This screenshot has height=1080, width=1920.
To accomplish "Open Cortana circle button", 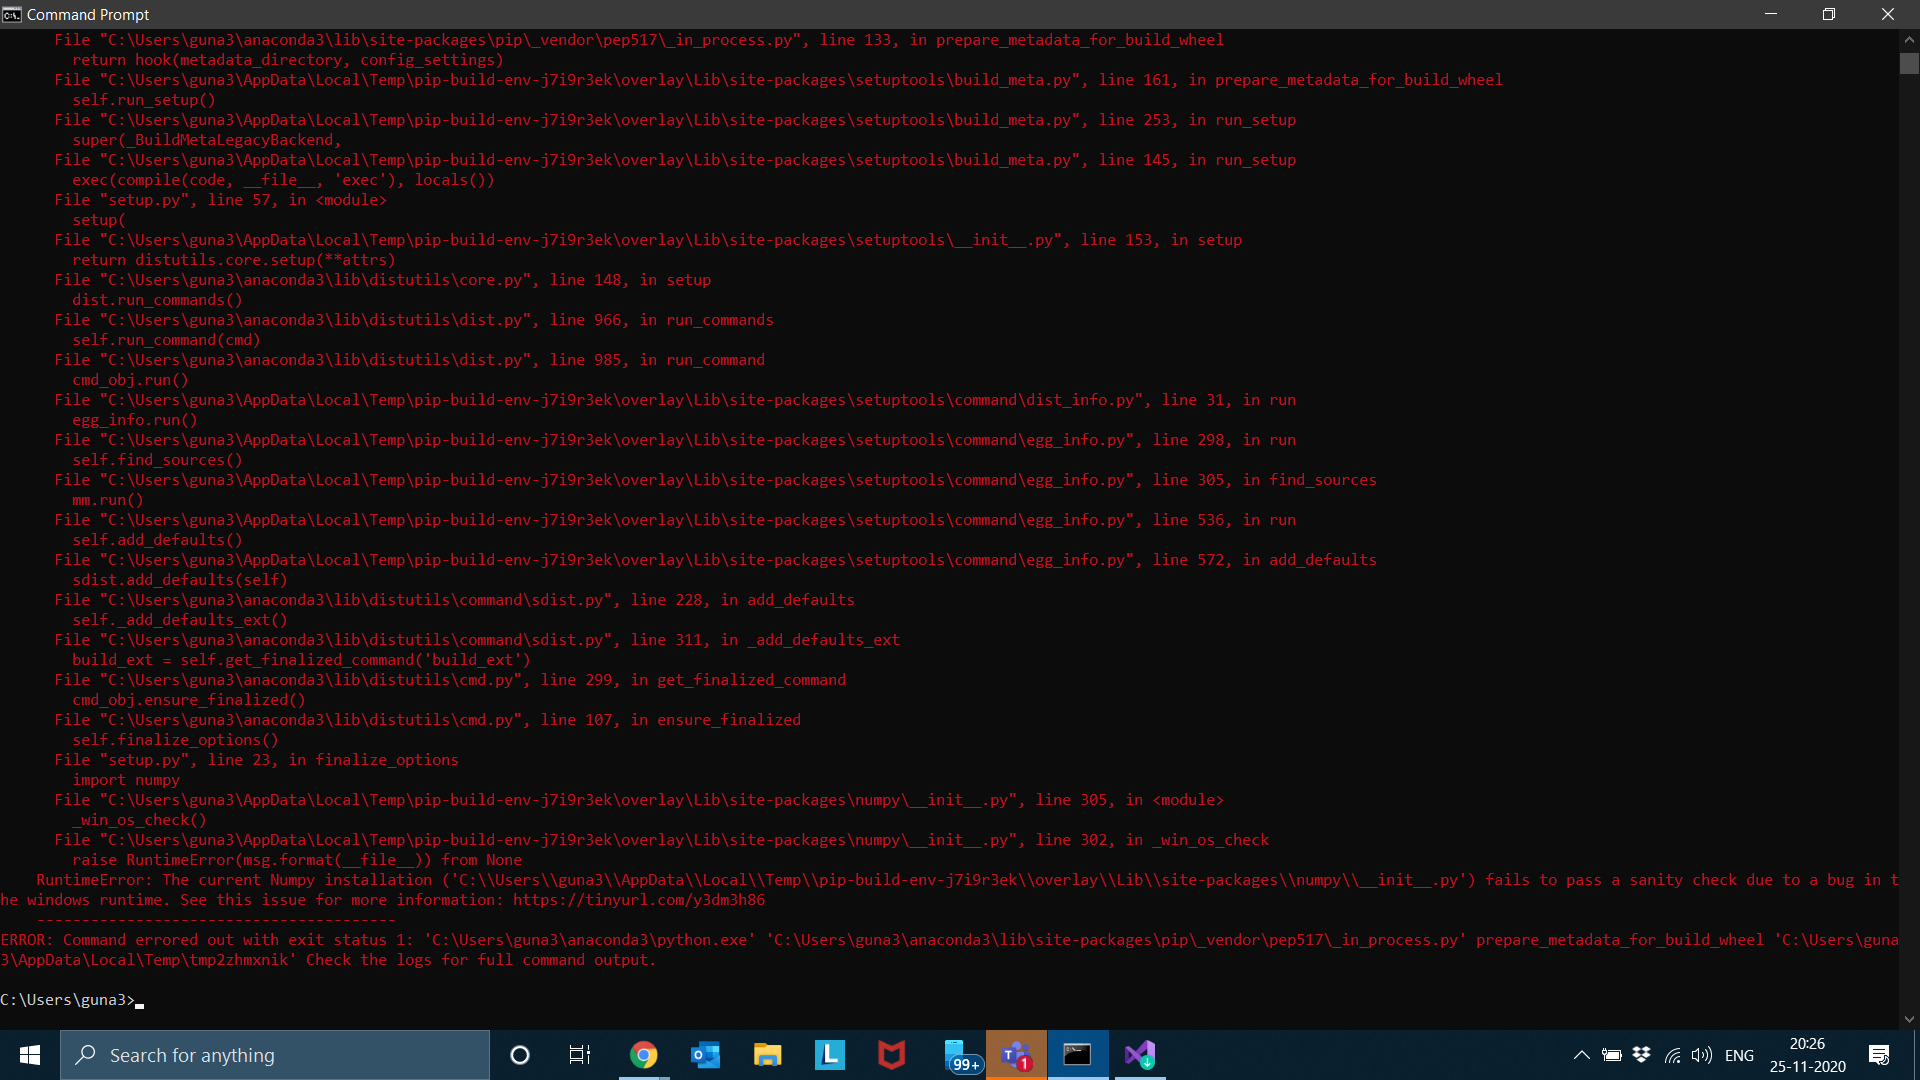I will 520,1055.
